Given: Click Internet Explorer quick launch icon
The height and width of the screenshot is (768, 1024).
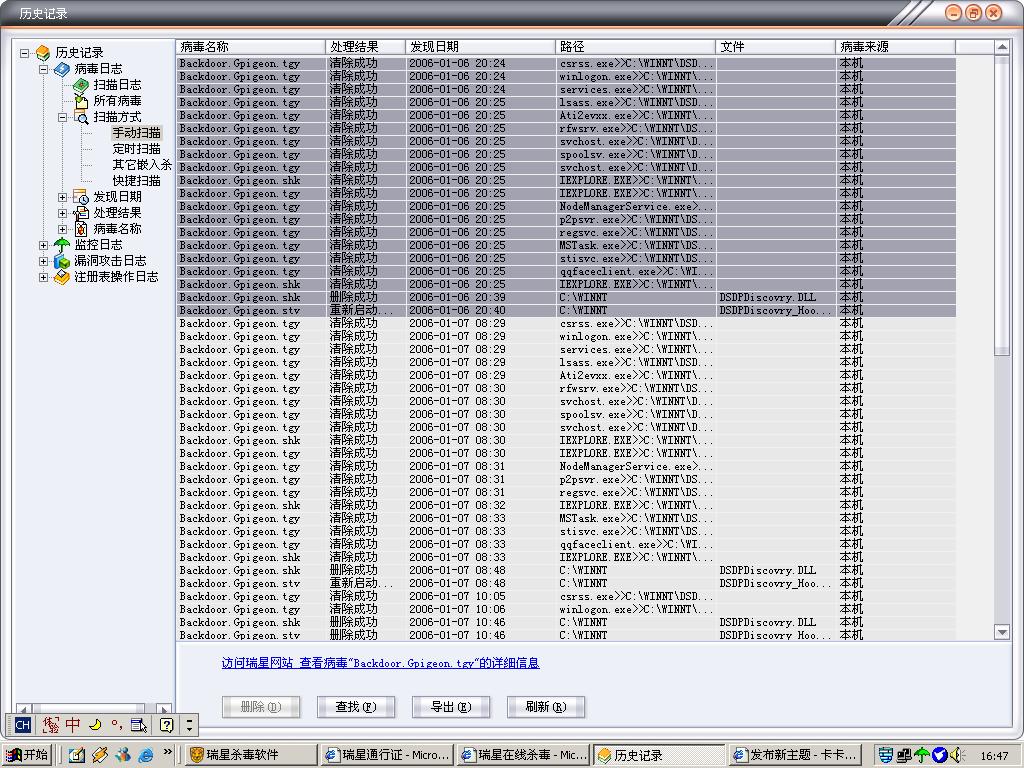Looking at the screenshot, I should [x=146, y=755].
